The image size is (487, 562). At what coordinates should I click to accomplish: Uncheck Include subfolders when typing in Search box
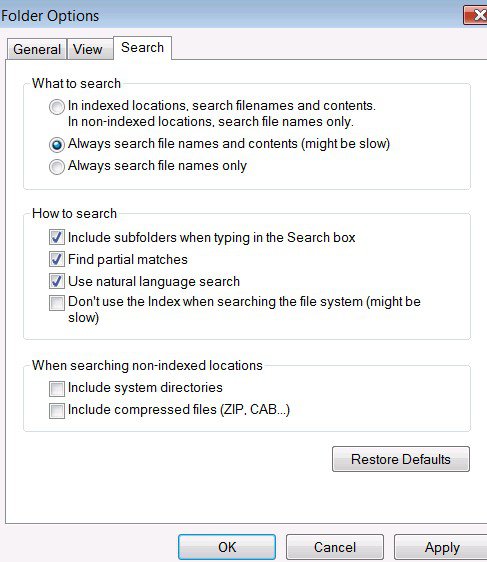tap(57, 238)
